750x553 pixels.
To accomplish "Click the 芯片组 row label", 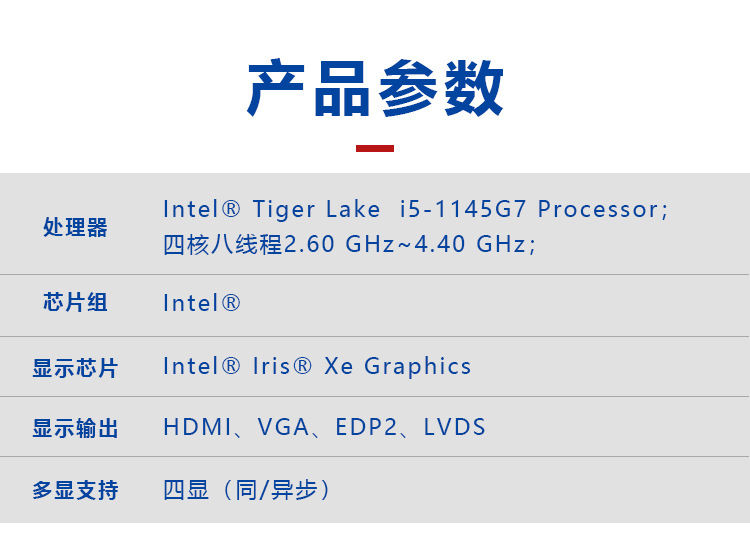I will tap(75, 302).
